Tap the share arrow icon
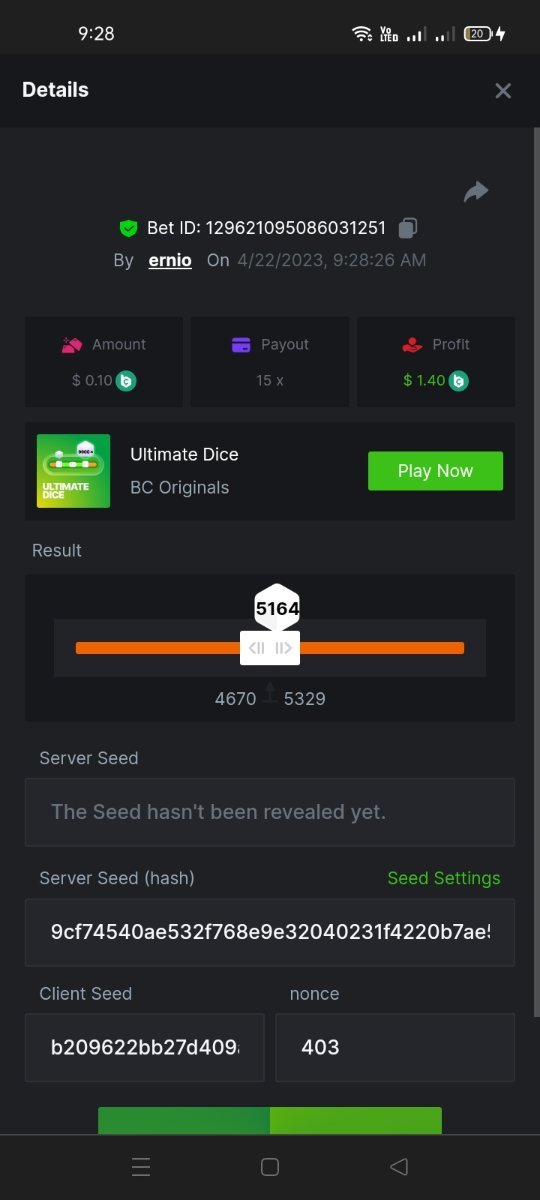The image size is (540, 1200). coord(476,192)
